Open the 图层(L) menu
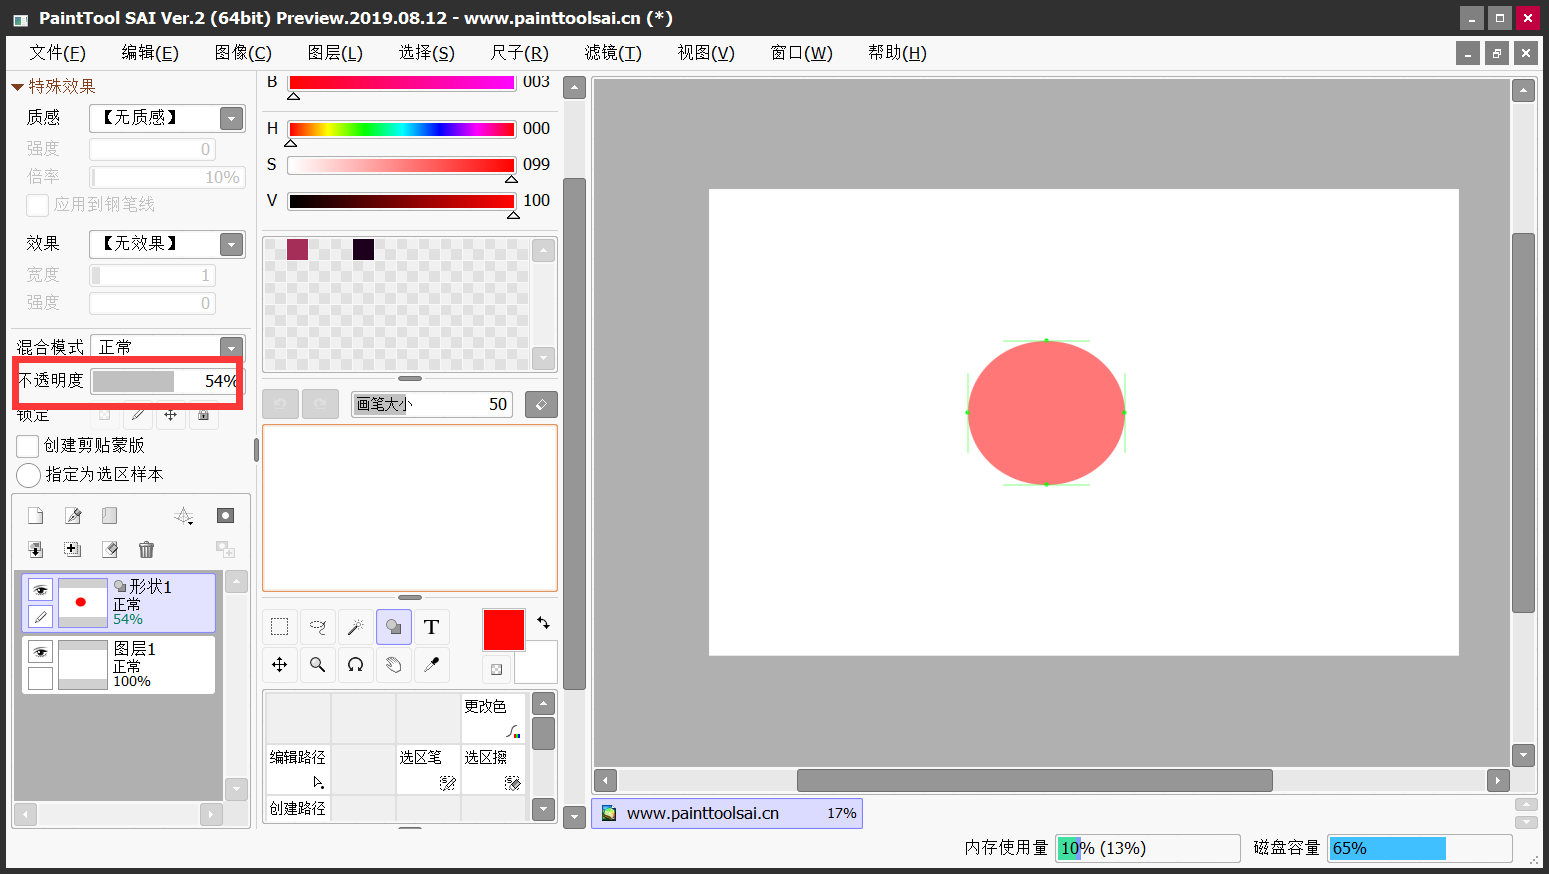This screenshot has height=874, width=1549. pos(335,53)
